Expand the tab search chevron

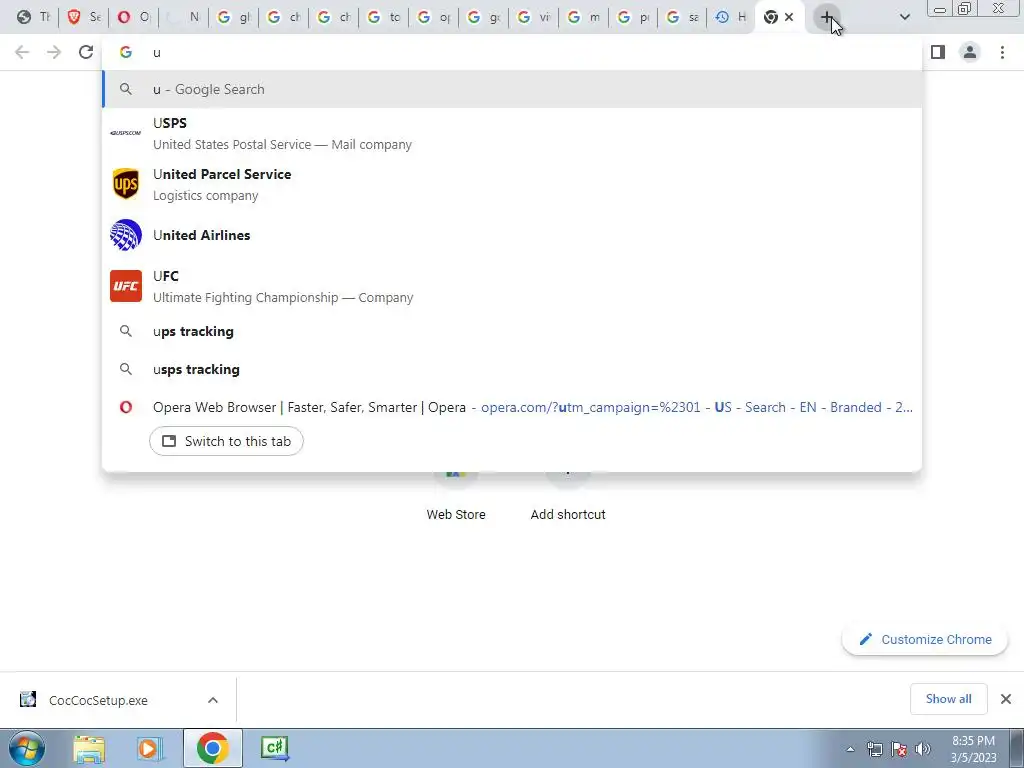pyautogui.click(x=904, y=17)
